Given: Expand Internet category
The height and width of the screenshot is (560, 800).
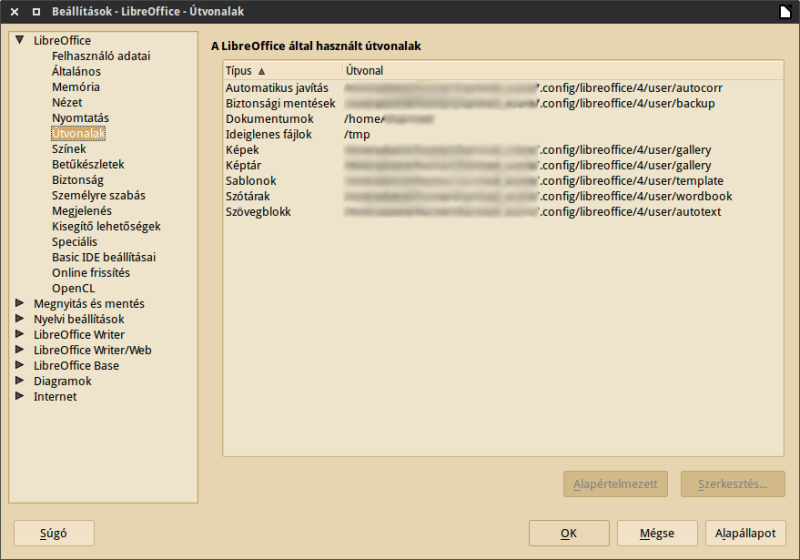Looking at the screenshot, I should [x=20, y=396].
